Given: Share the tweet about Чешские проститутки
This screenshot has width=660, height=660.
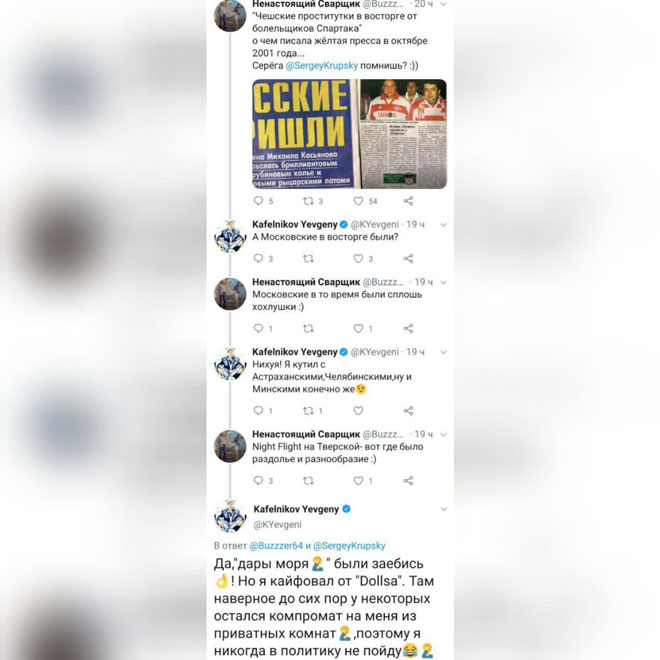Looking at the screenshot, I should (x=408, y=201).
